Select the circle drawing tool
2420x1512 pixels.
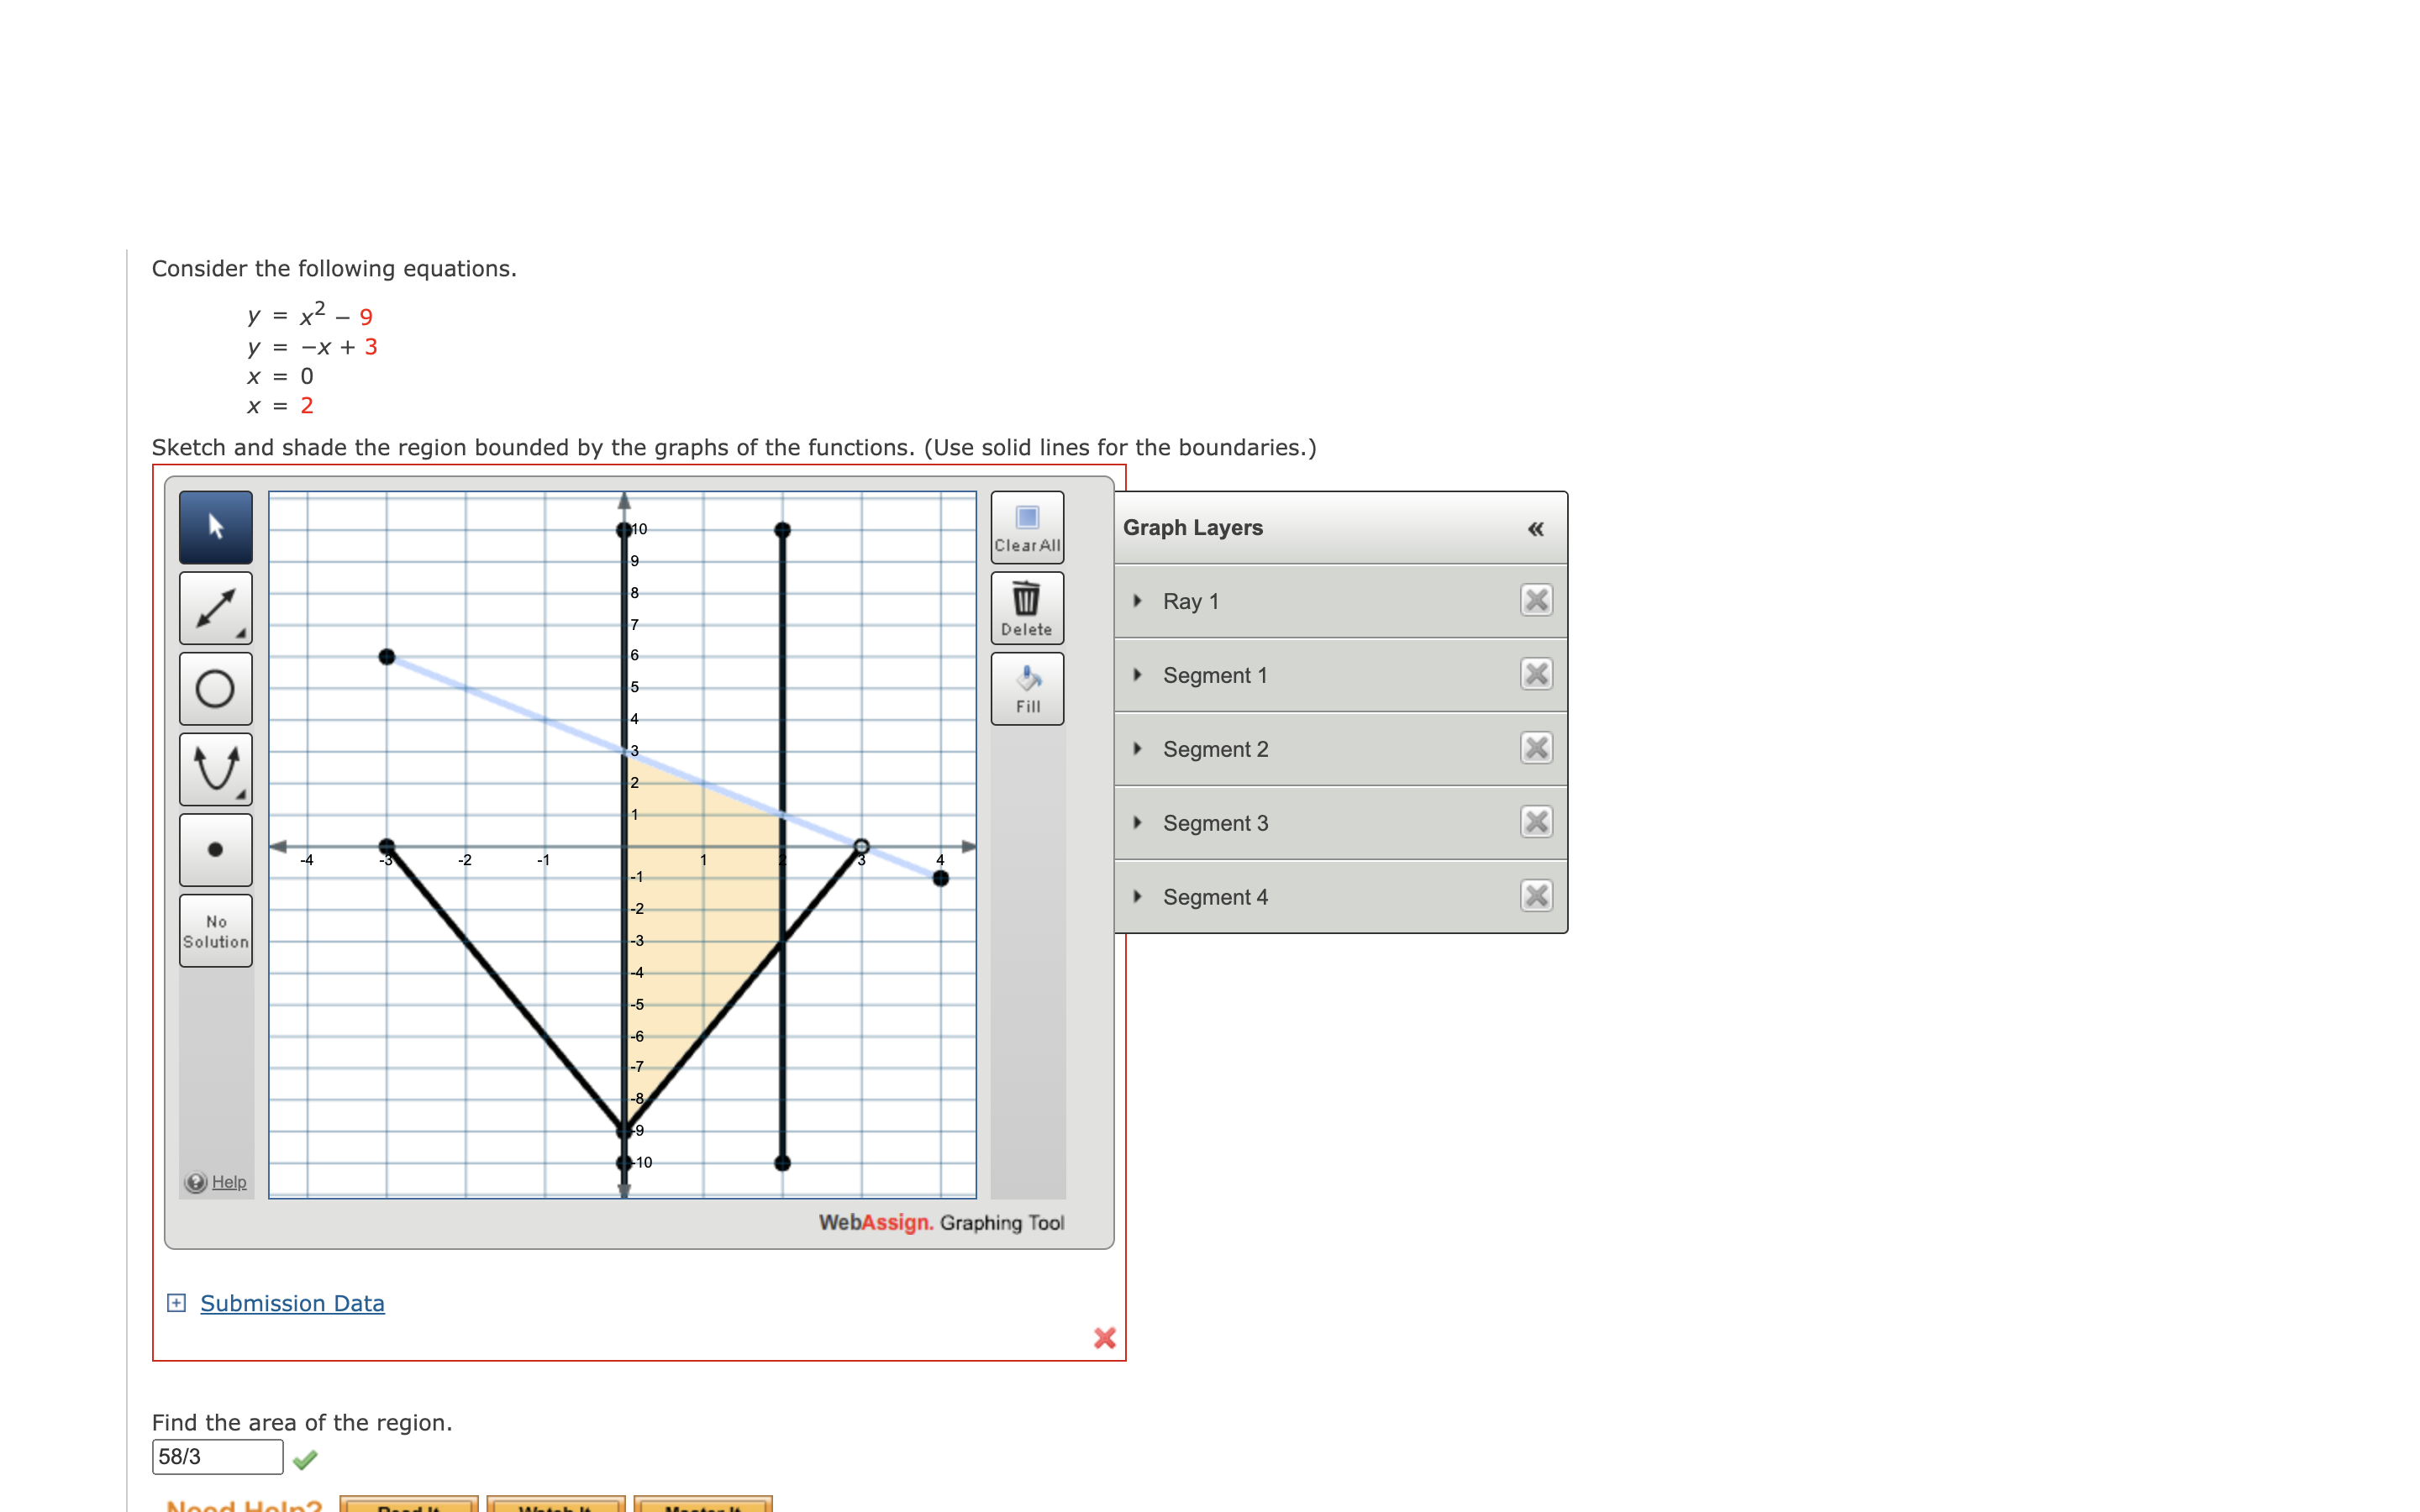click(215, 688)
